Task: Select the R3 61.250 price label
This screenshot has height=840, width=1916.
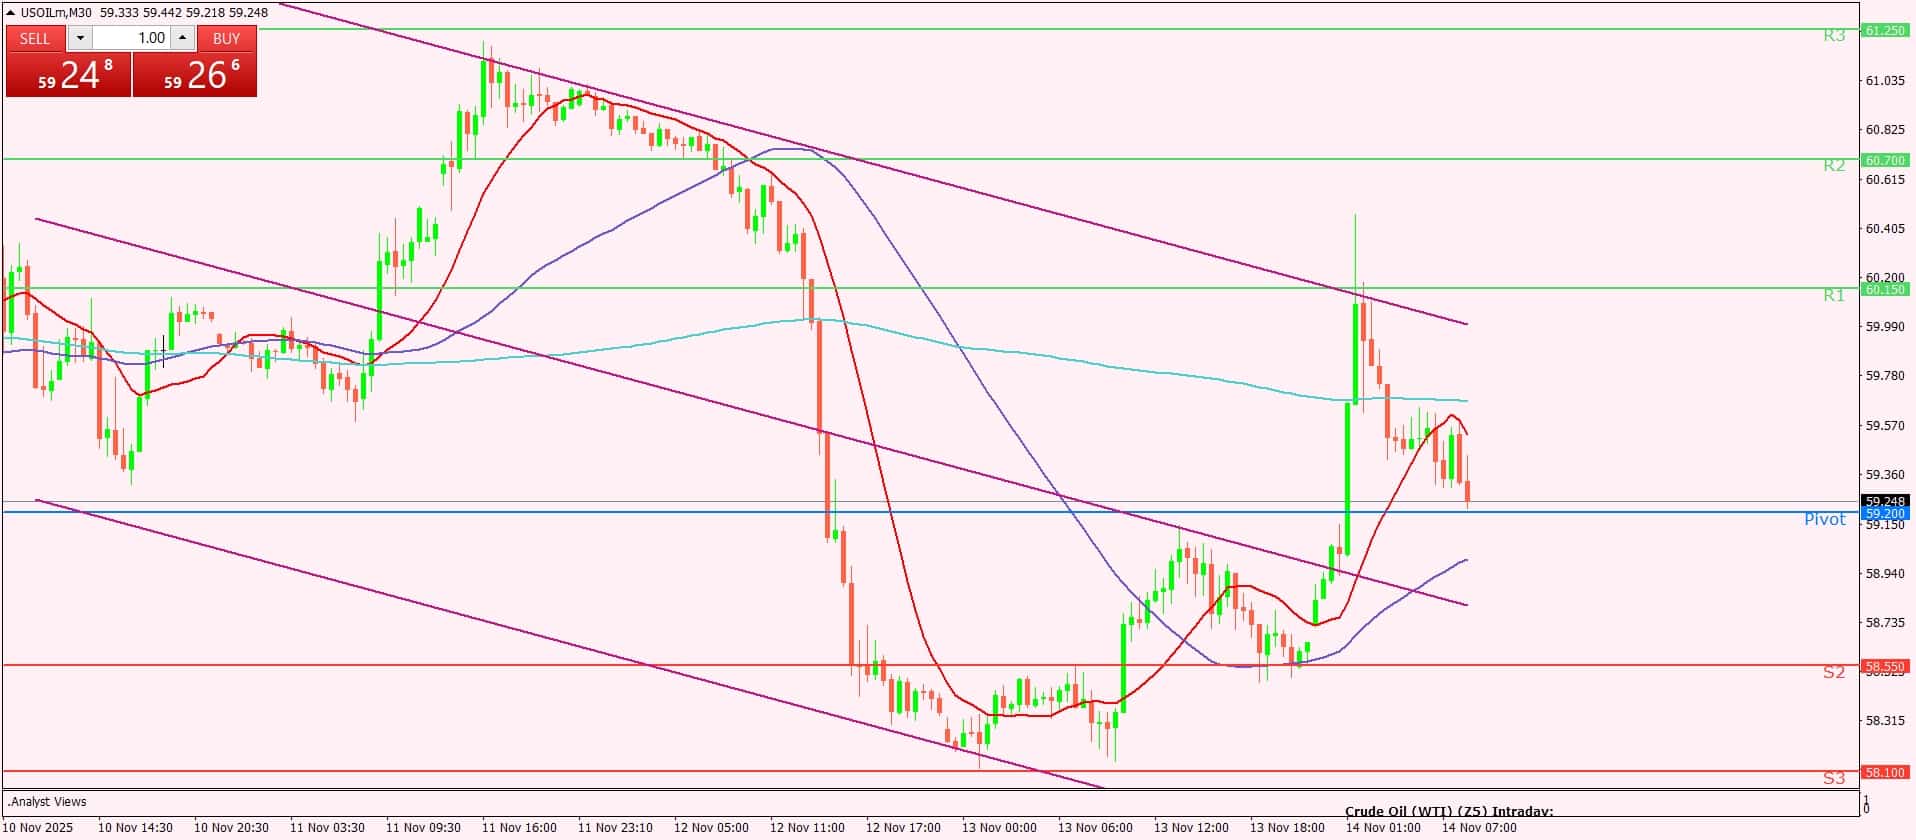Action: [1885, 31]
